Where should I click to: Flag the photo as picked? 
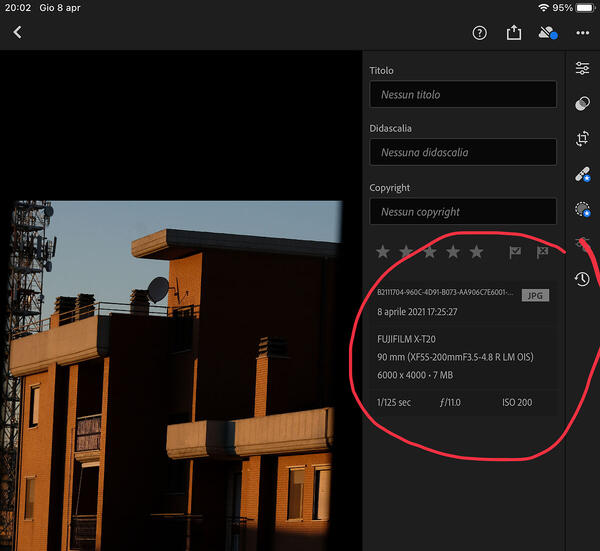coord(515,252)
